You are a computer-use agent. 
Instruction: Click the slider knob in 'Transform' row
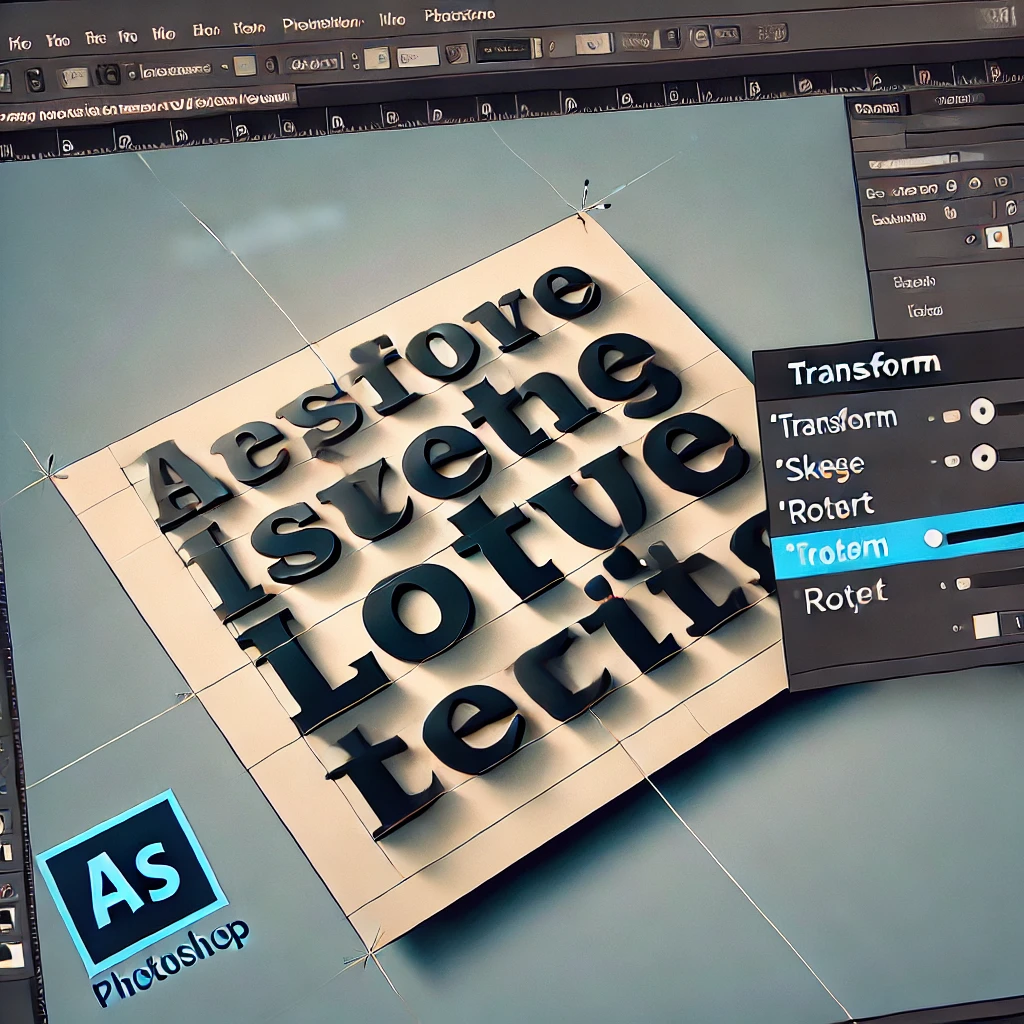pos(982,411)
